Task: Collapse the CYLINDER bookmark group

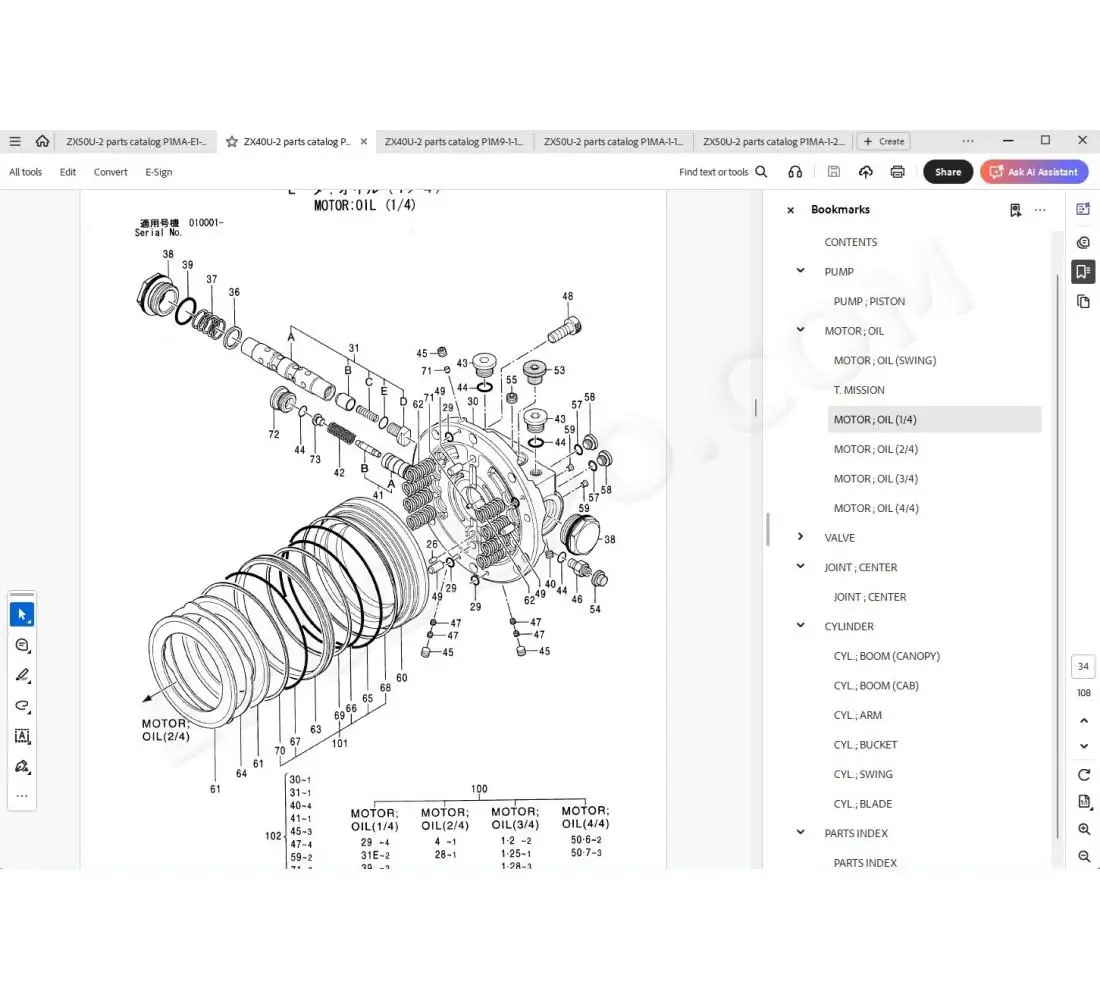Action: pyautogui.click(x=799, y=626)
